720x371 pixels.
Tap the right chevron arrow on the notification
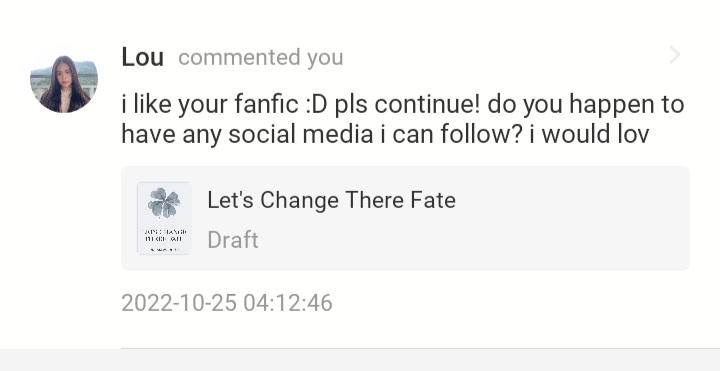(x=675, y=55)
